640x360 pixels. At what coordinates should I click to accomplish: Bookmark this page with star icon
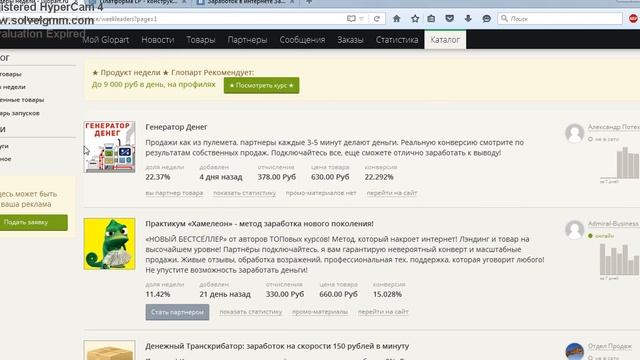(x=415, y=19)
